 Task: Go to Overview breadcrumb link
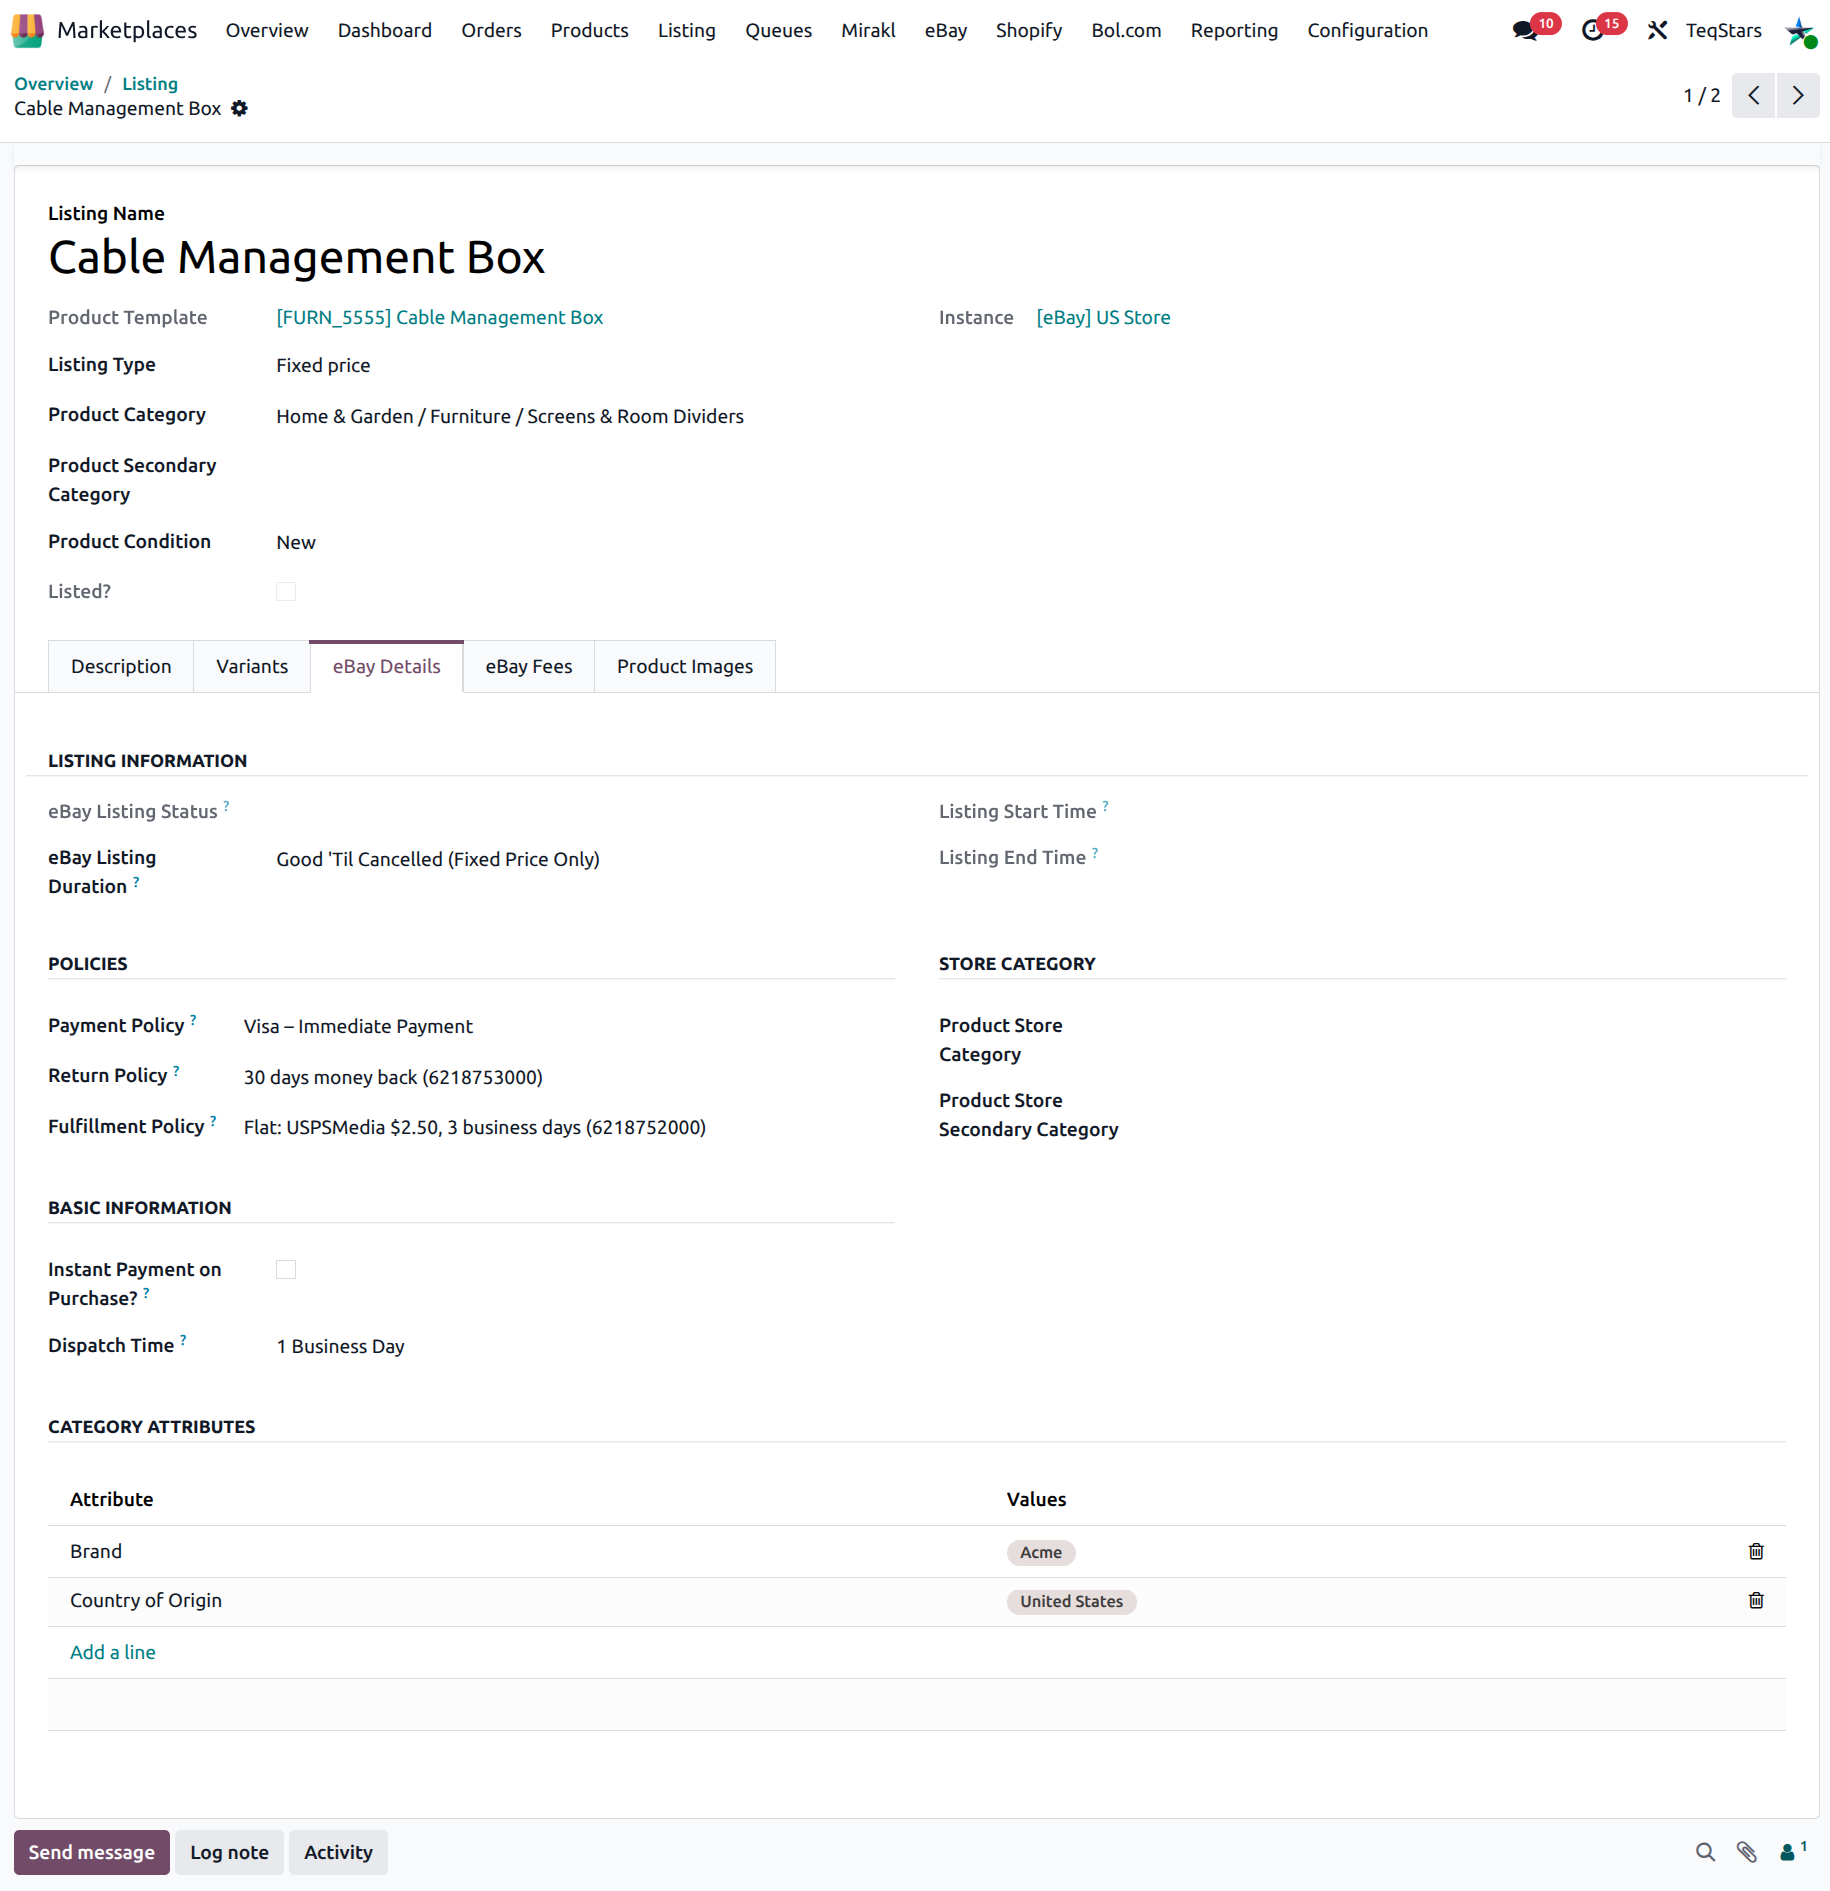click(x=54, y=83)
